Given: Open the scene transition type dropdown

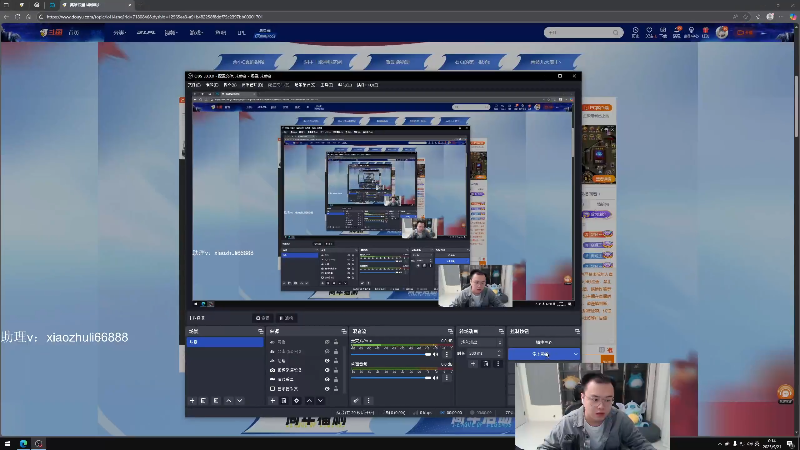Looking at the screenshot, I should click(x=481, y=342).
